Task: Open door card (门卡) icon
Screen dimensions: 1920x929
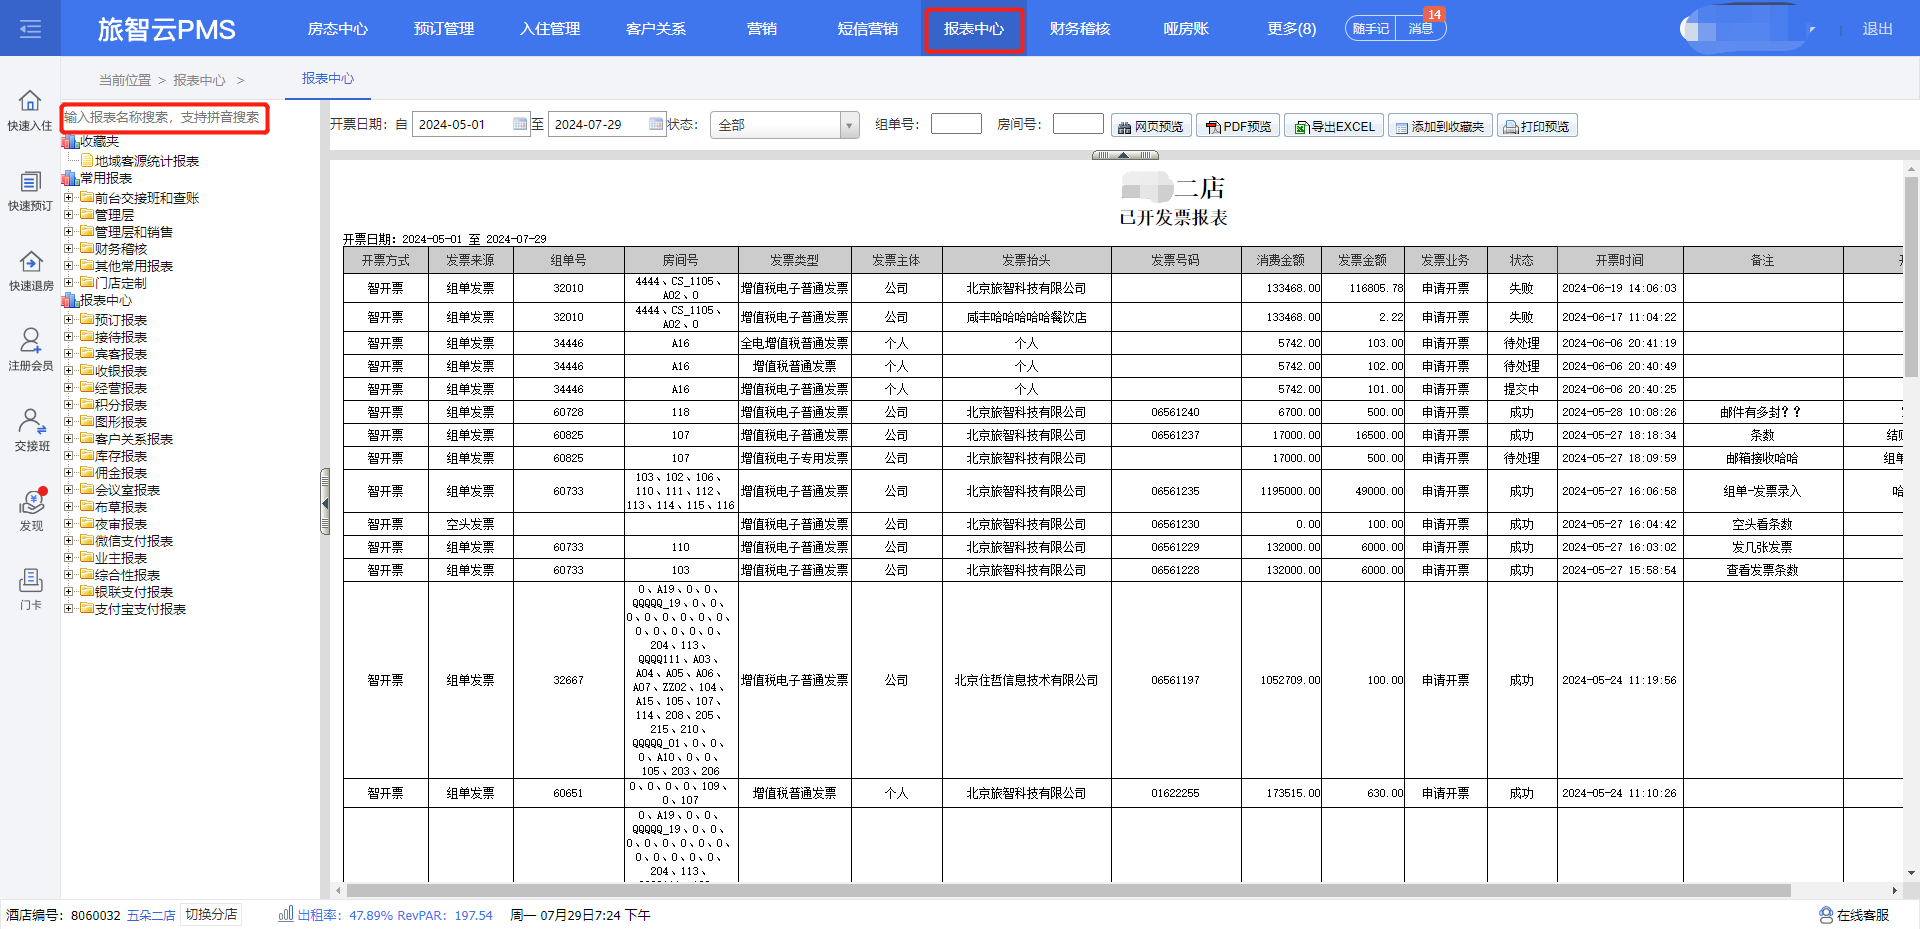Action: point(30,590)
